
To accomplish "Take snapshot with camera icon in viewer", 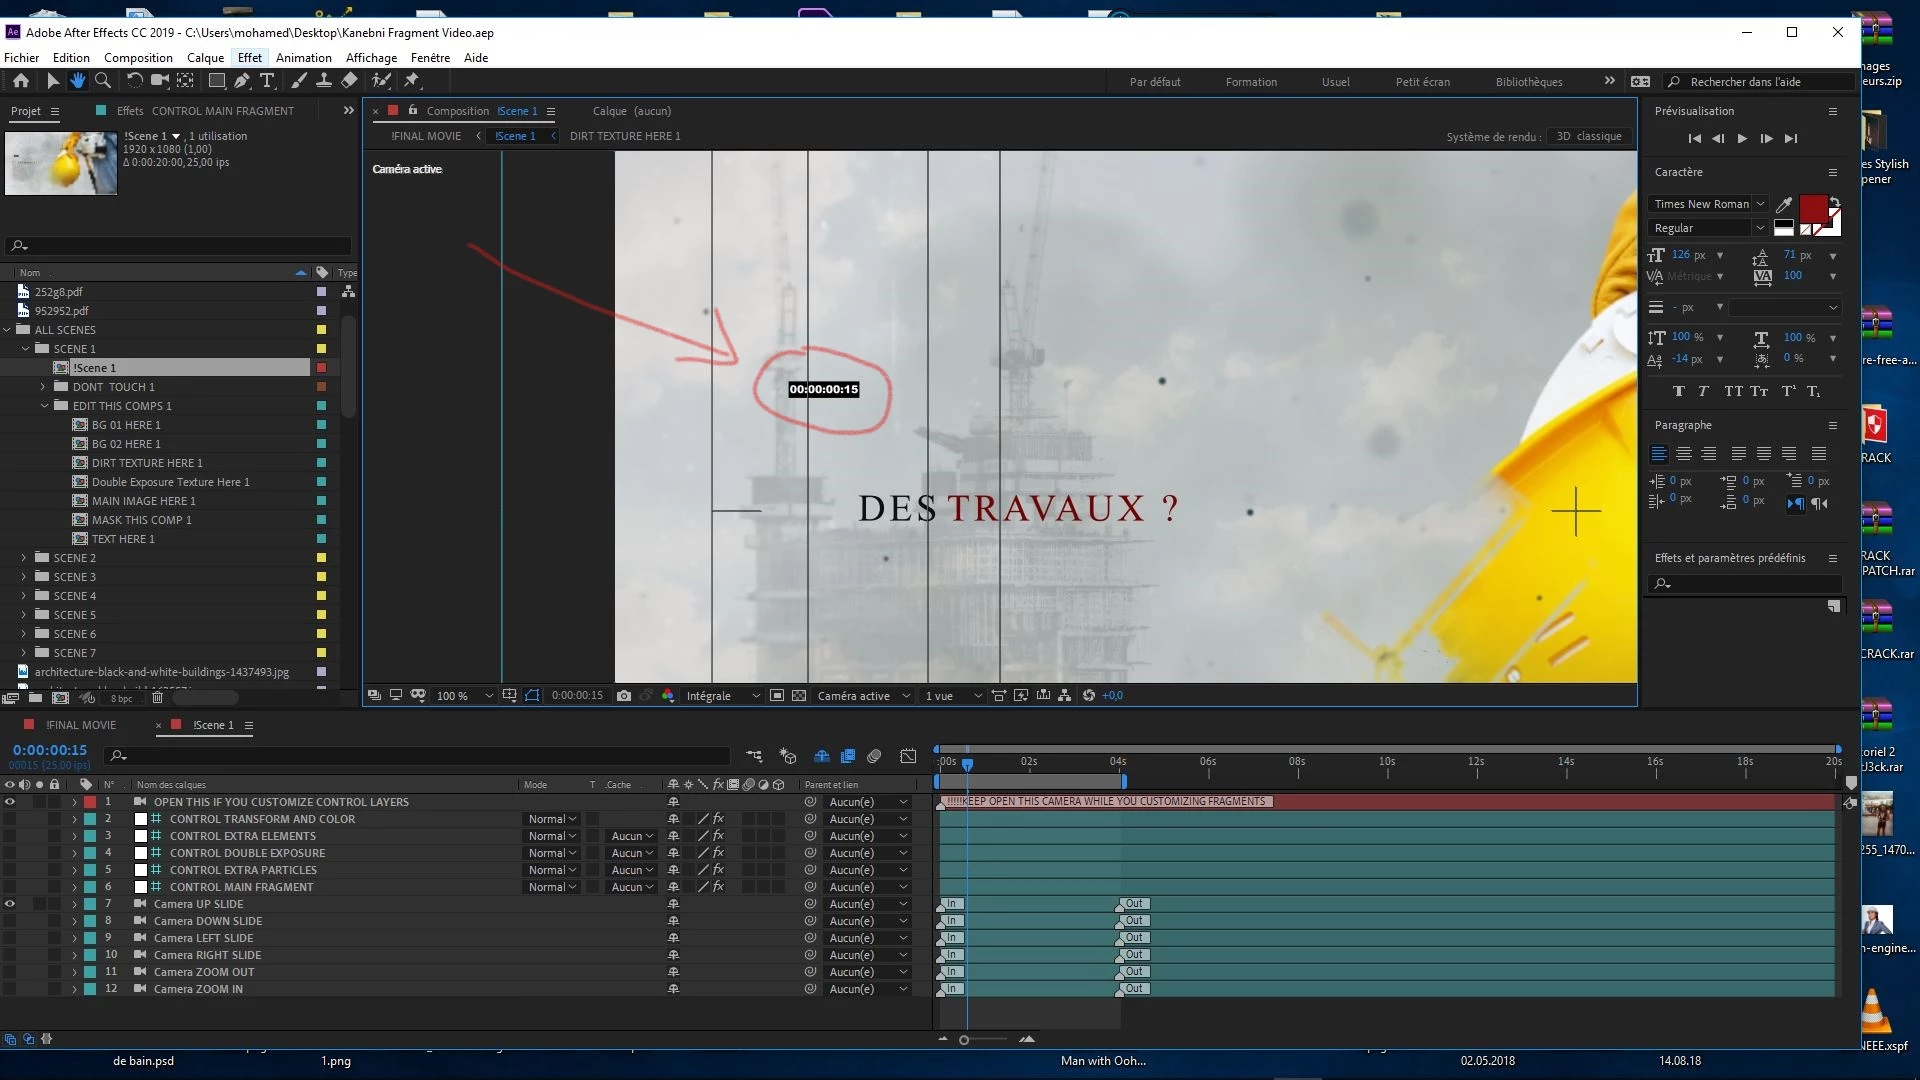I will 624,696.
